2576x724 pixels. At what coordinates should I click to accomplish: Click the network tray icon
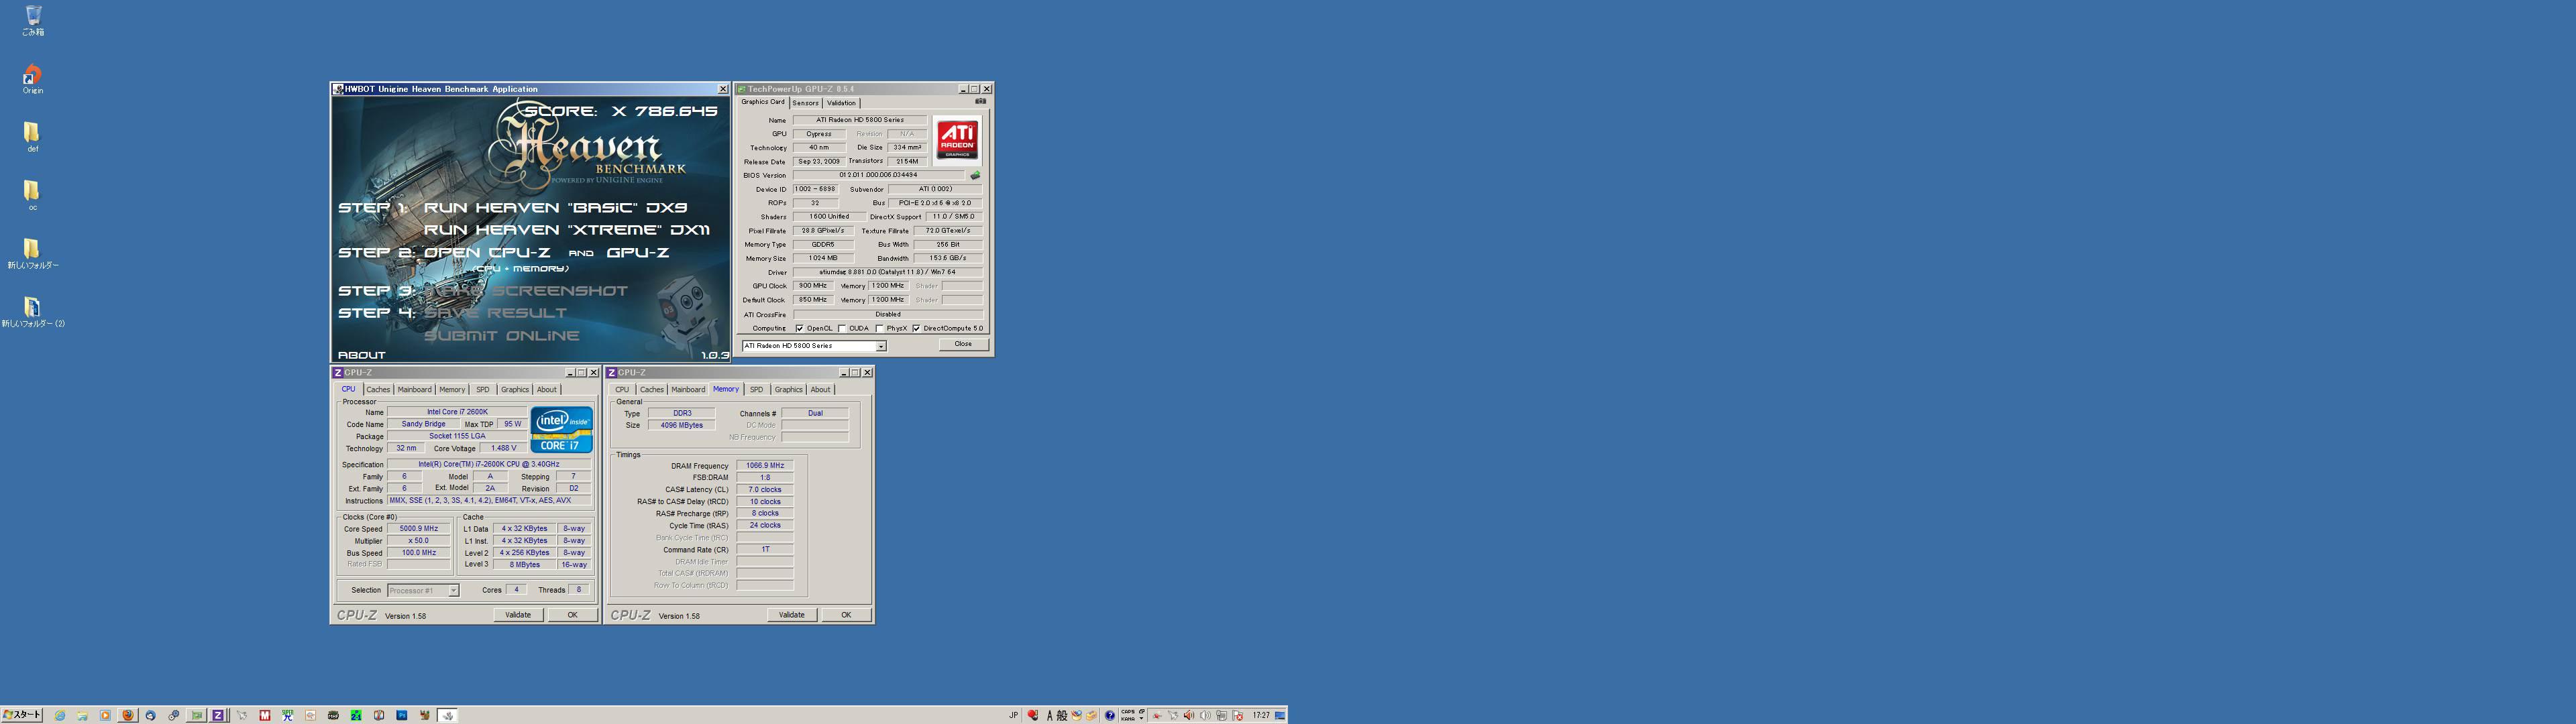[x=1222, y=715]
